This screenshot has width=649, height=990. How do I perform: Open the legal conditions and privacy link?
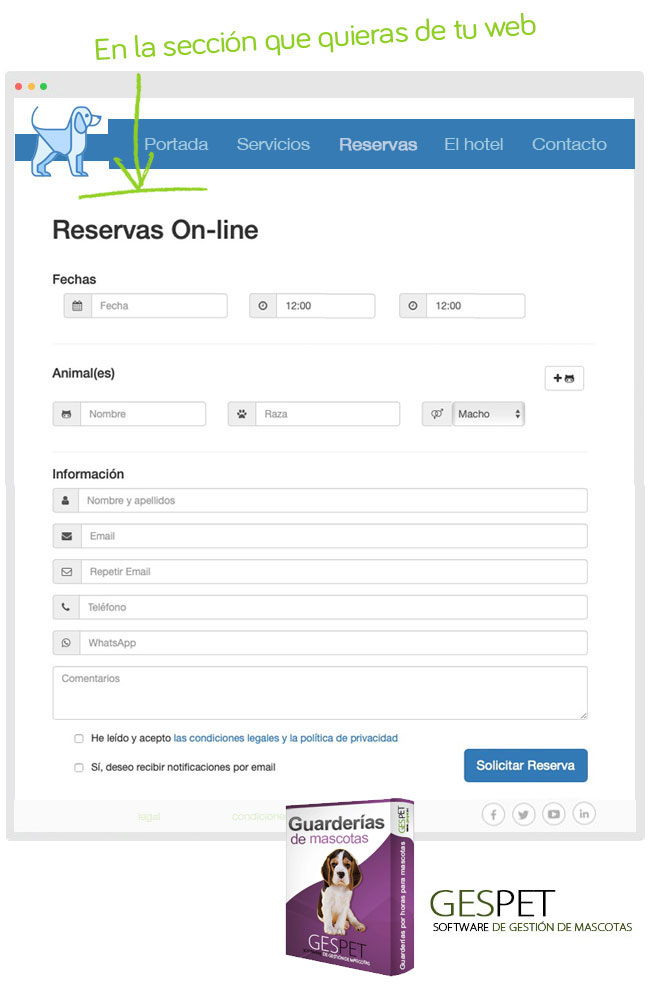click(285, 738)
